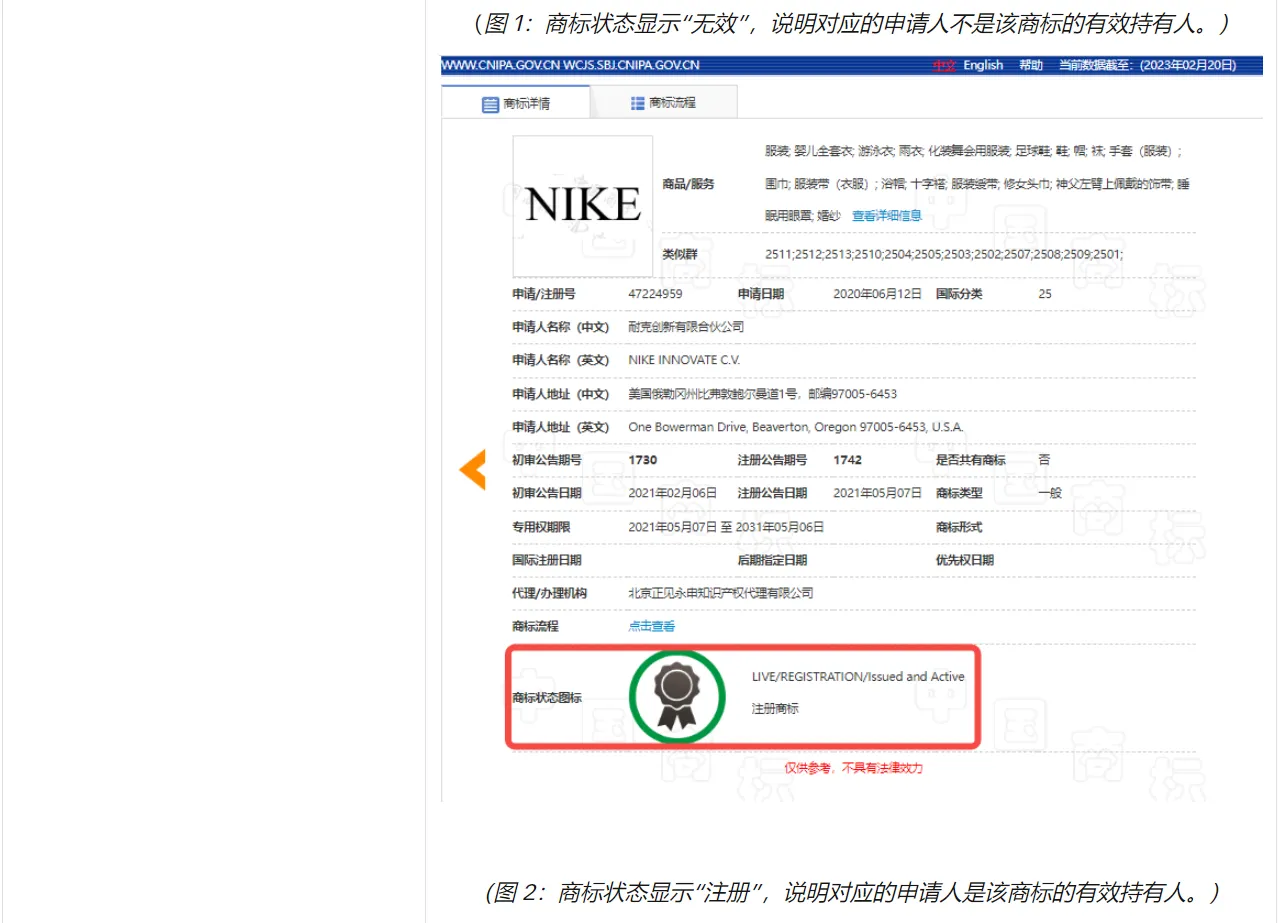Click the NIKE trademark image
The width and height of the screenshot is (1278, 923).
tap(583, 206)
